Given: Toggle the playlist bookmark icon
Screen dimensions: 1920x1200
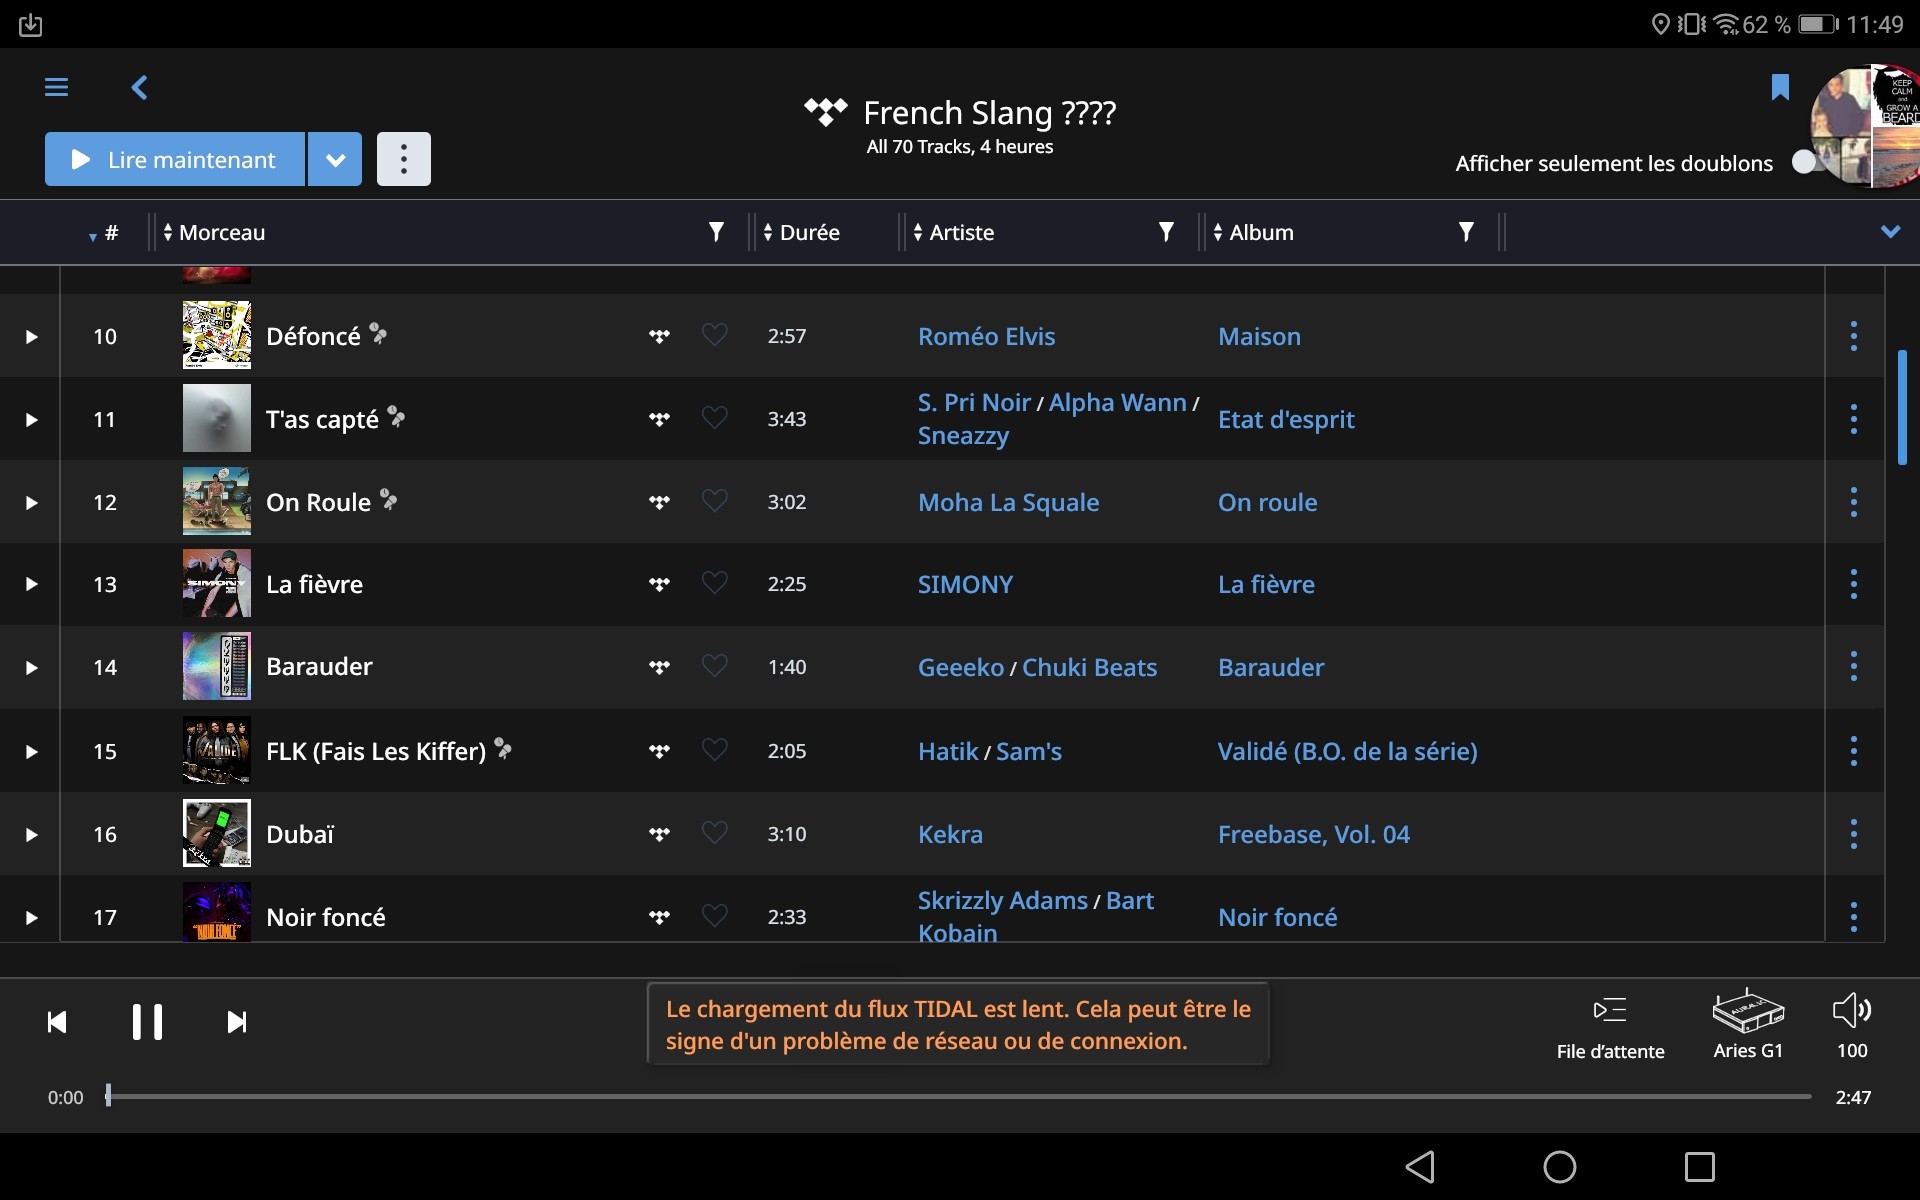Looking at the screenshot, I should click(x=1780, y=87).
